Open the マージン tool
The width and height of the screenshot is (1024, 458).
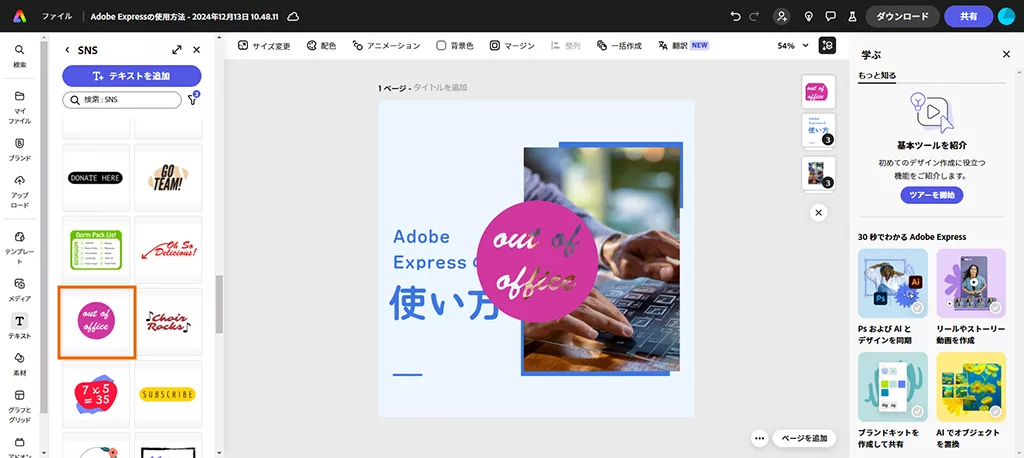[x=512, y=46]
